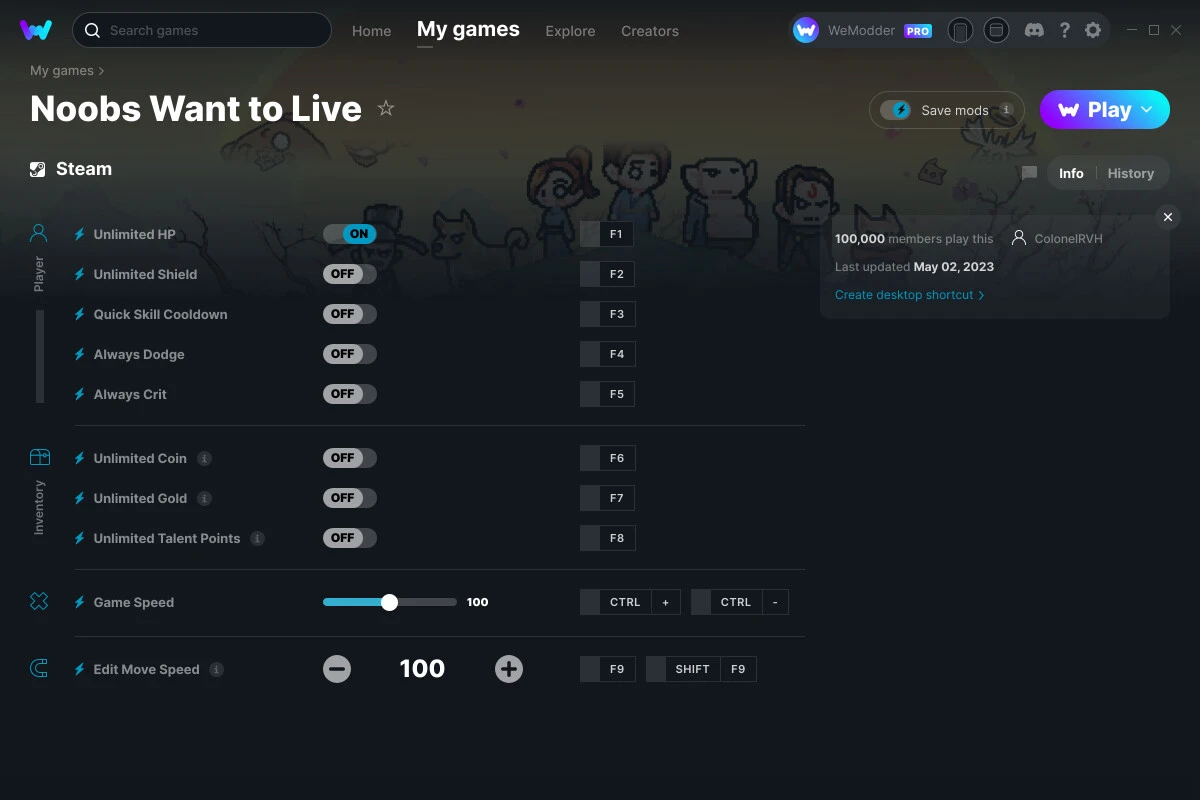
Task: Switch to the History tab
Action: coord(1131,173)
